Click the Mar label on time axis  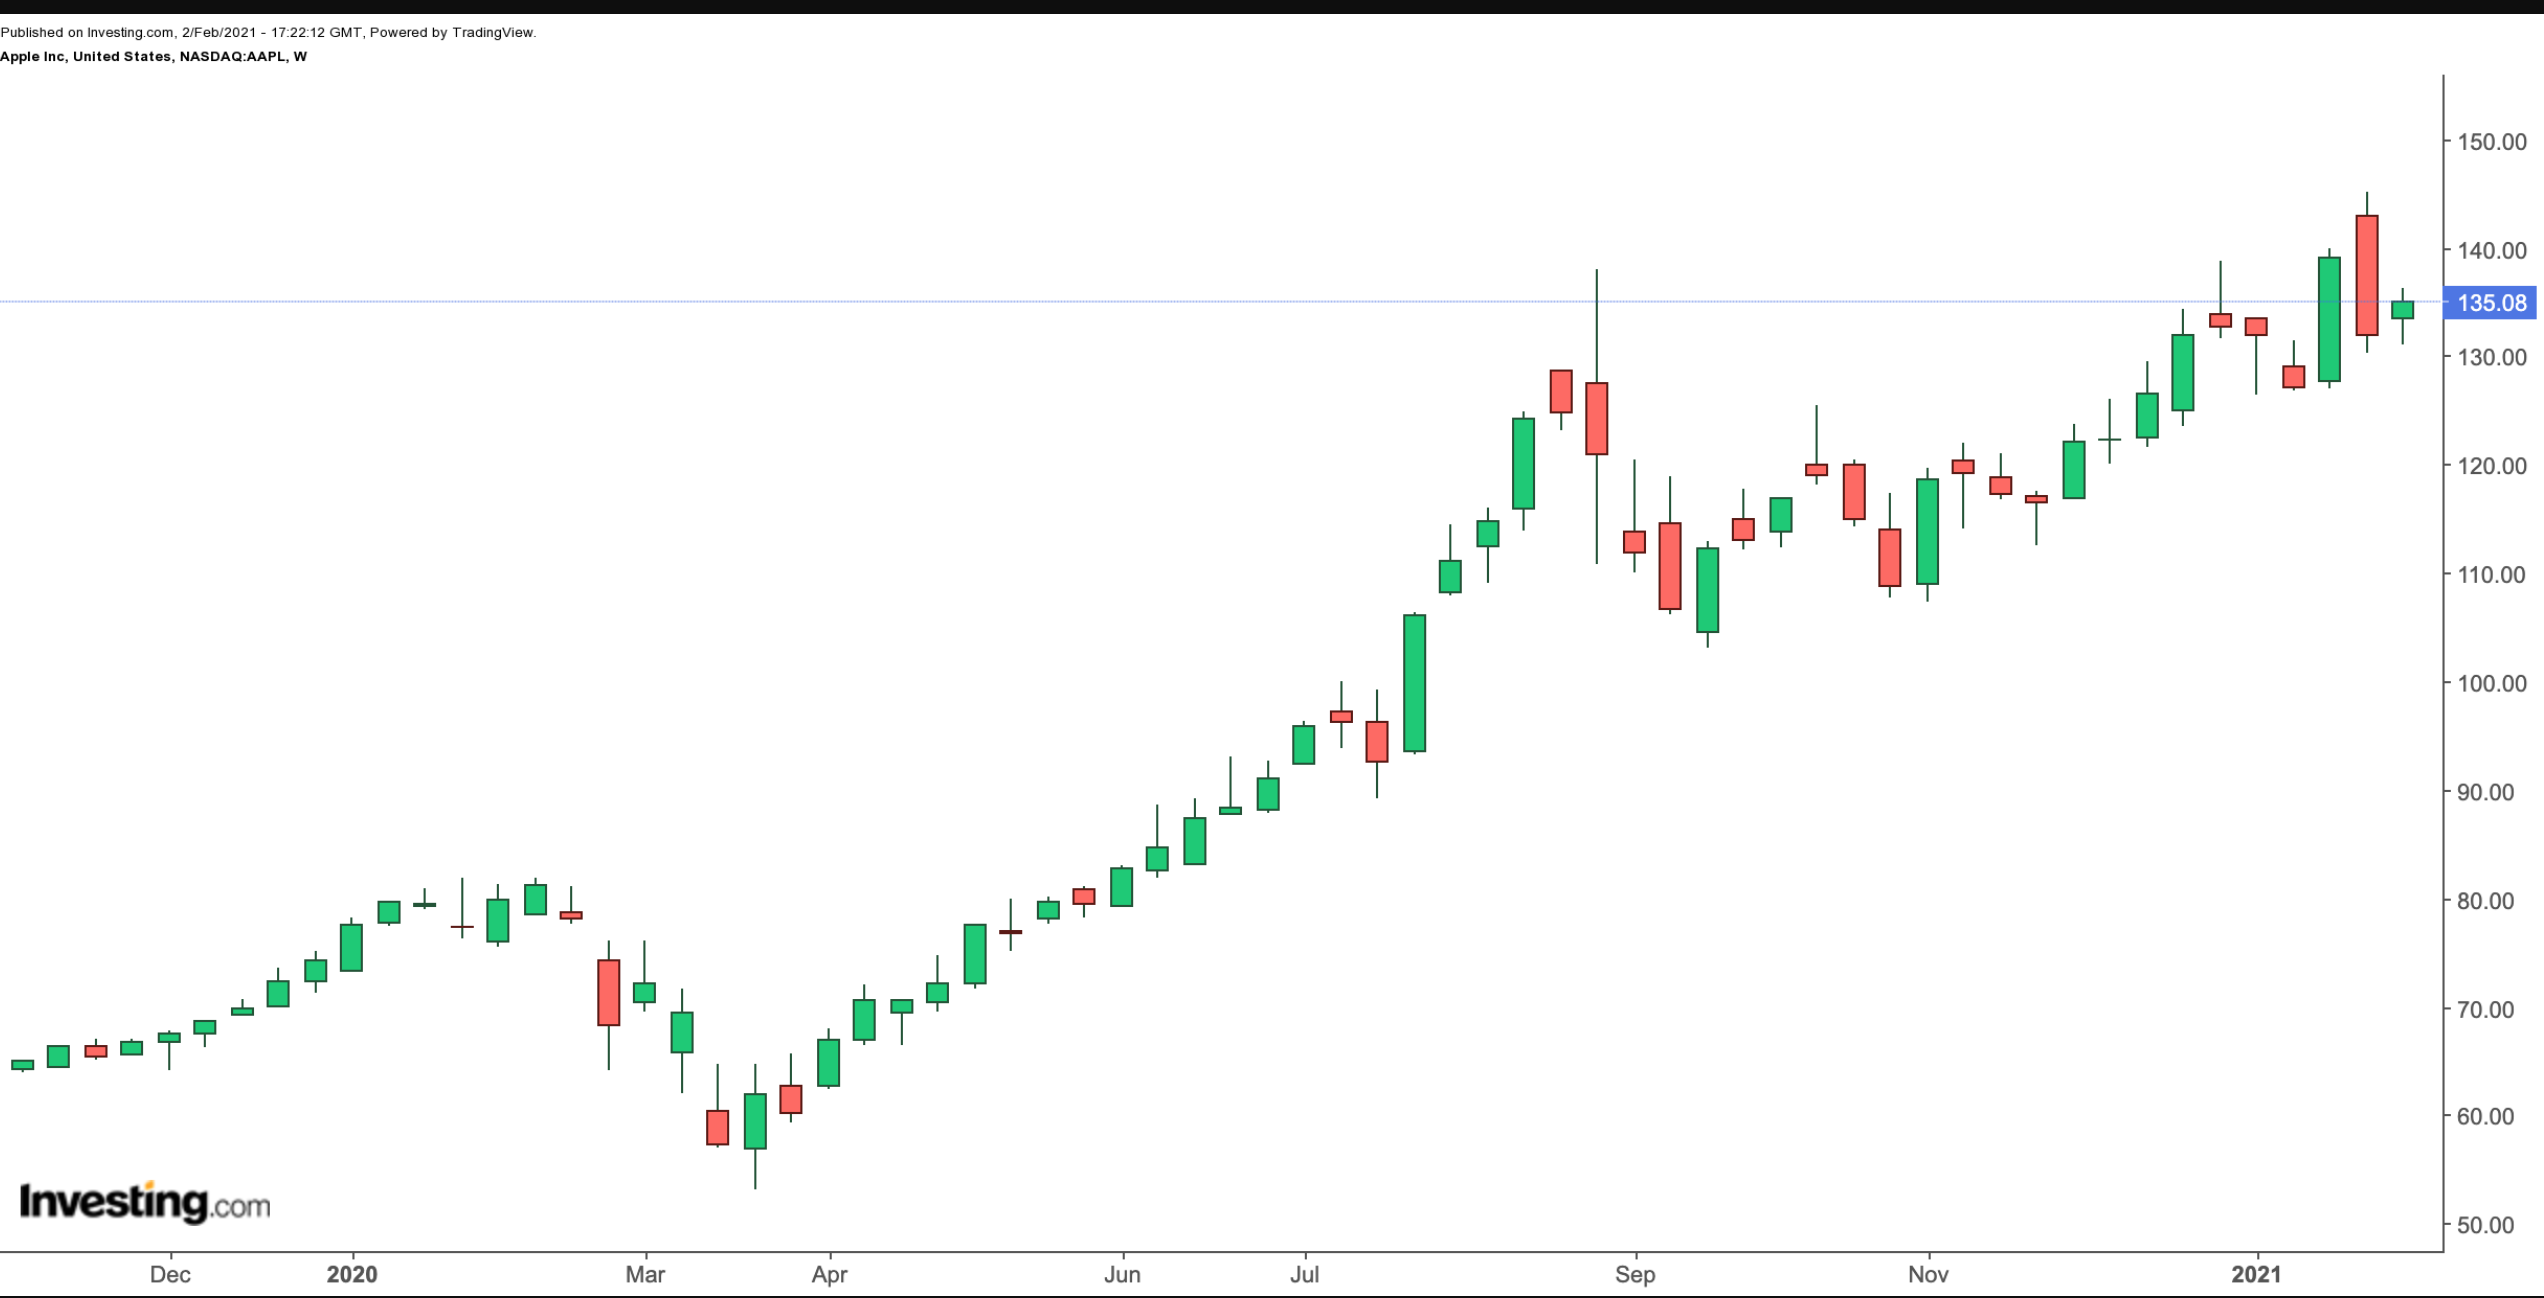pyautogui.click(x=645, y=1275)
